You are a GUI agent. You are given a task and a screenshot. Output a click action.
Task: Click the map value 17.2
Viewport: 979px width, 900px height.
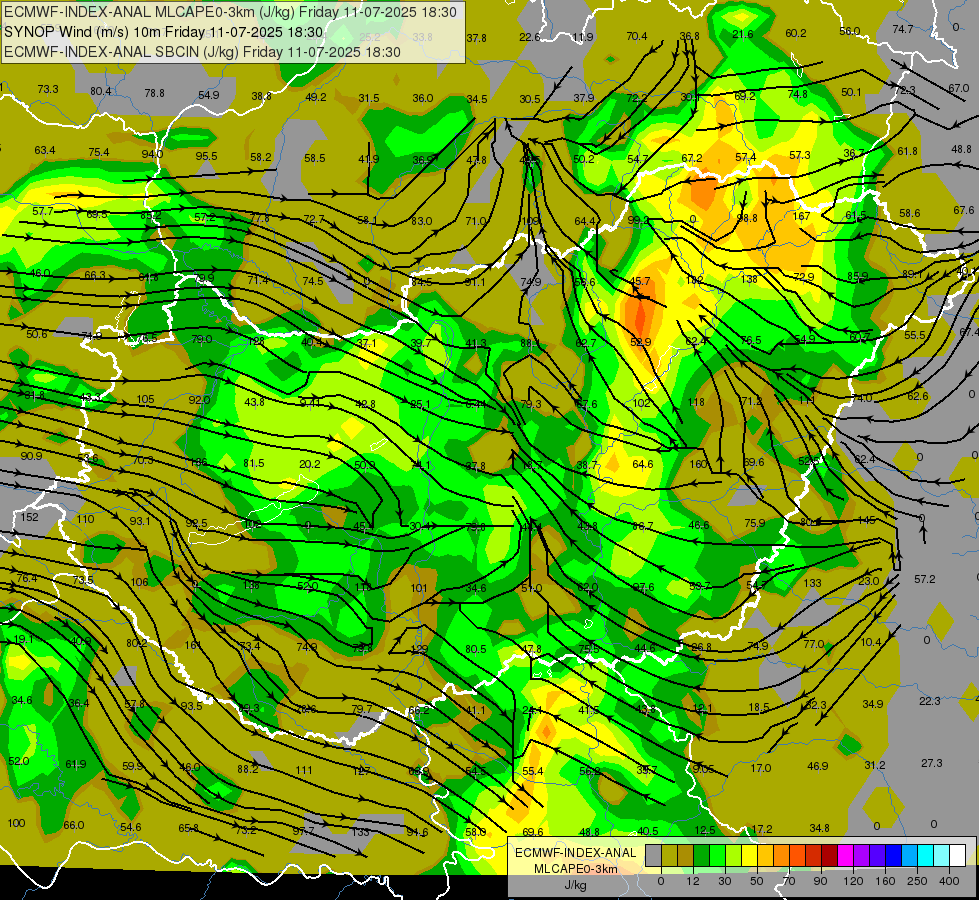coord(762,829)
